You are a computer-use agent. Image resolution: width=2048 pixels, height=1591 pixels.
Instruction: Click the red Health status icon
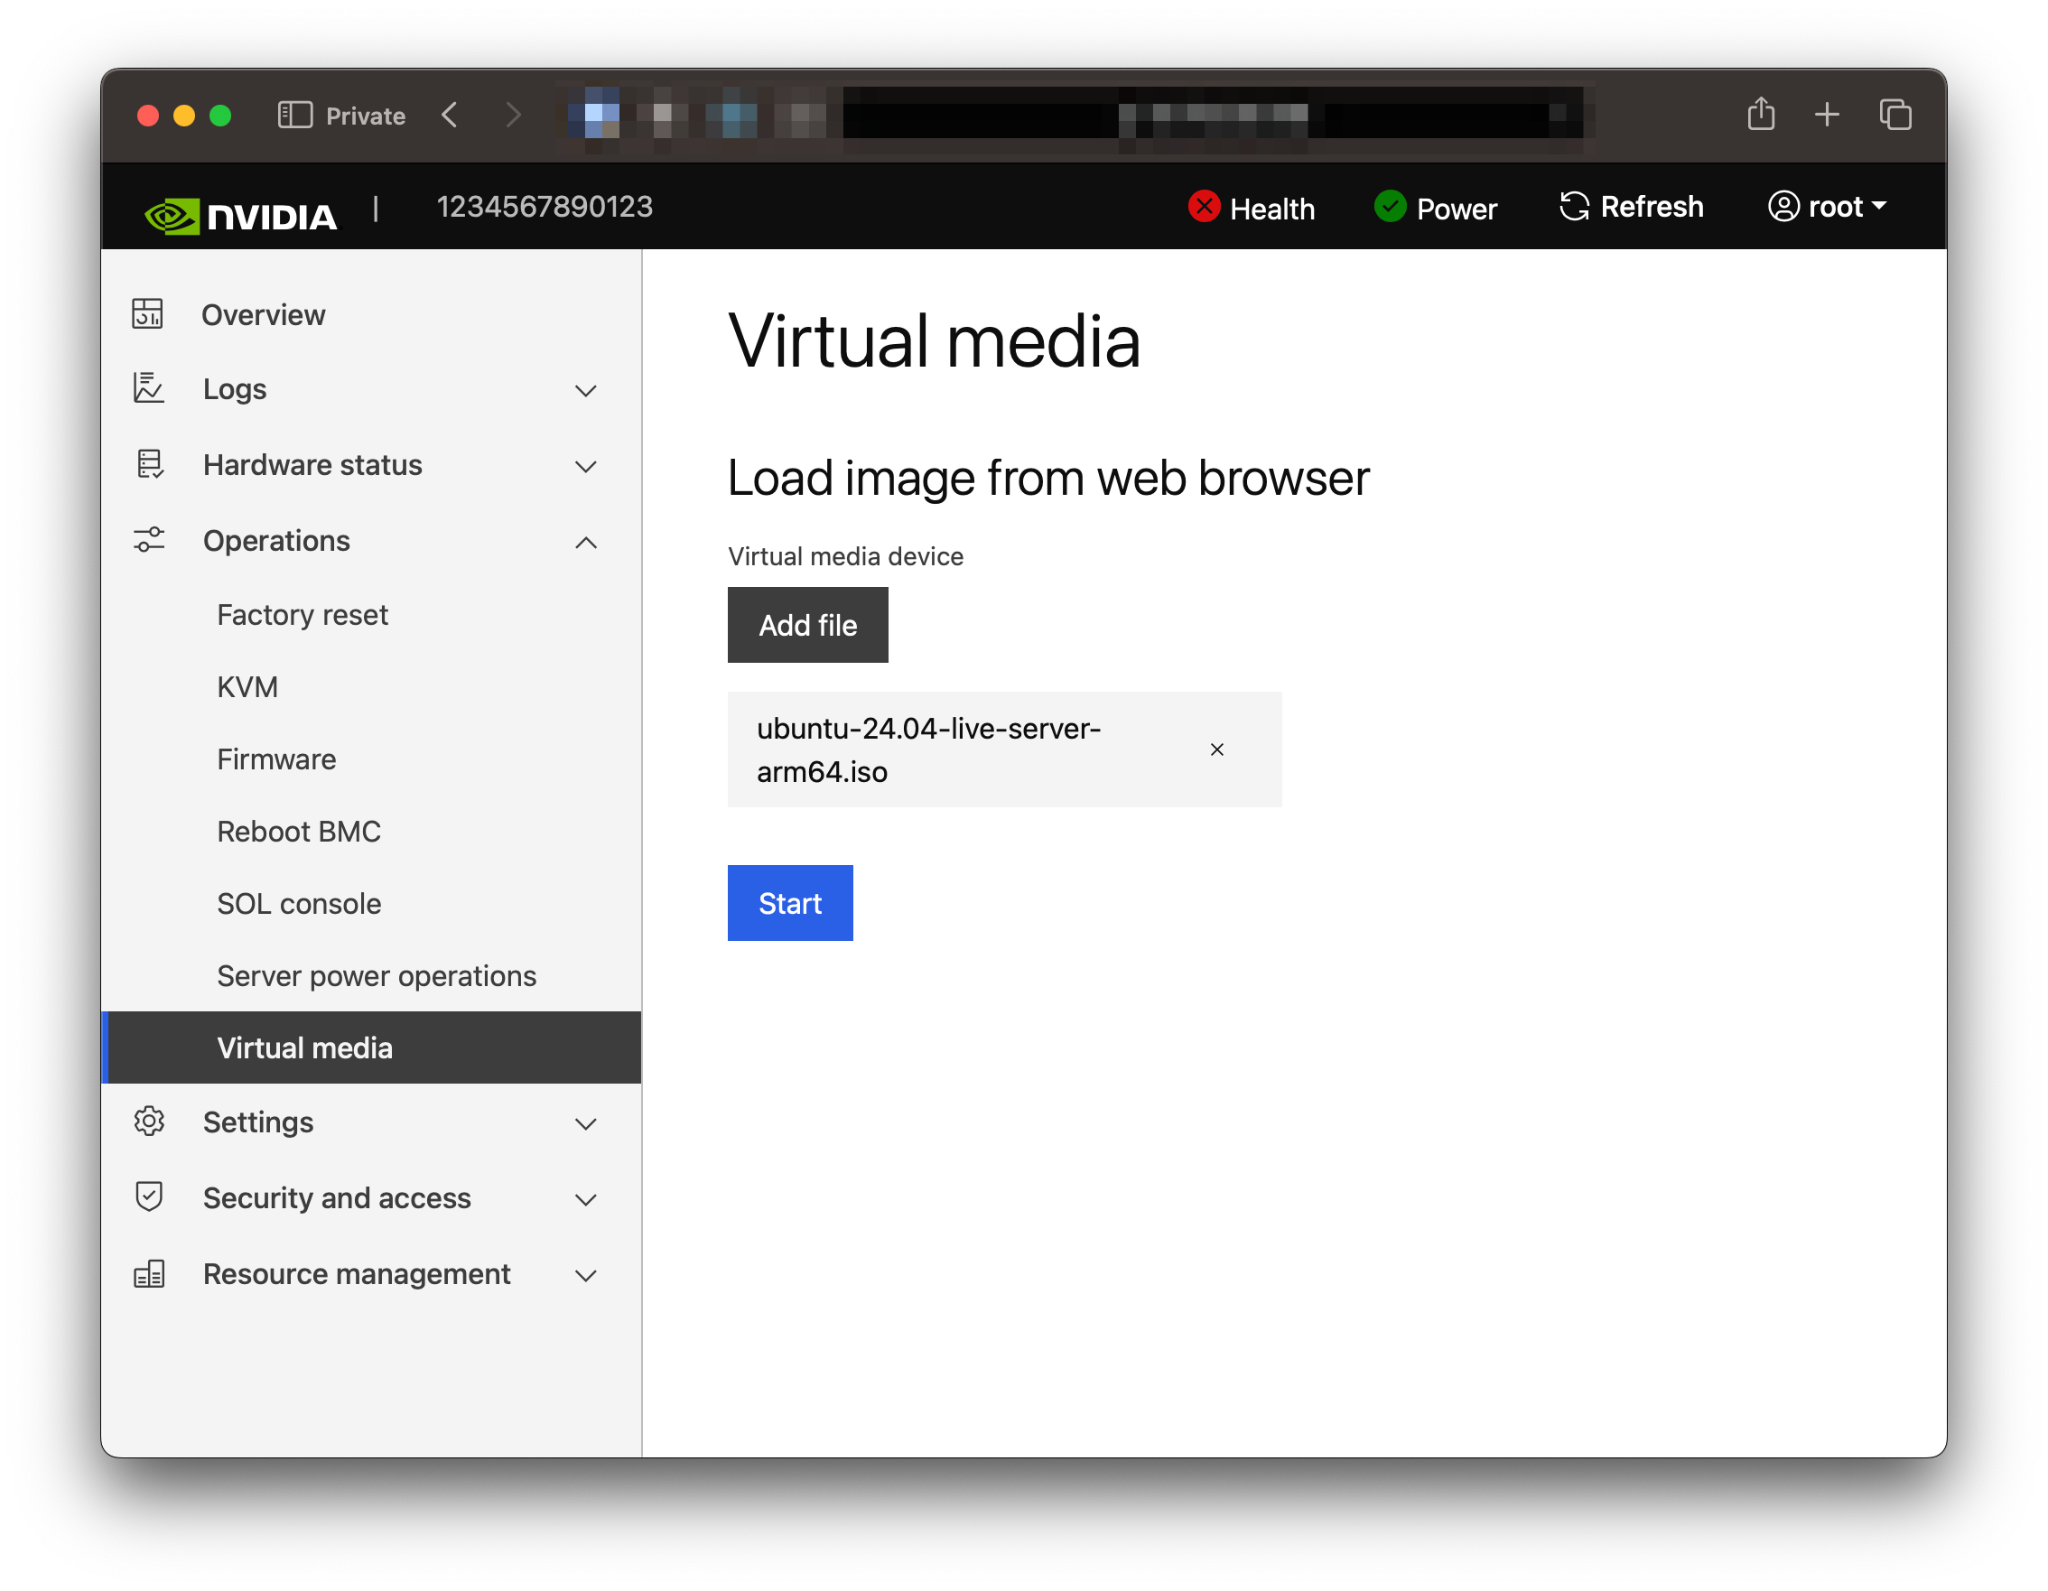1203,207
